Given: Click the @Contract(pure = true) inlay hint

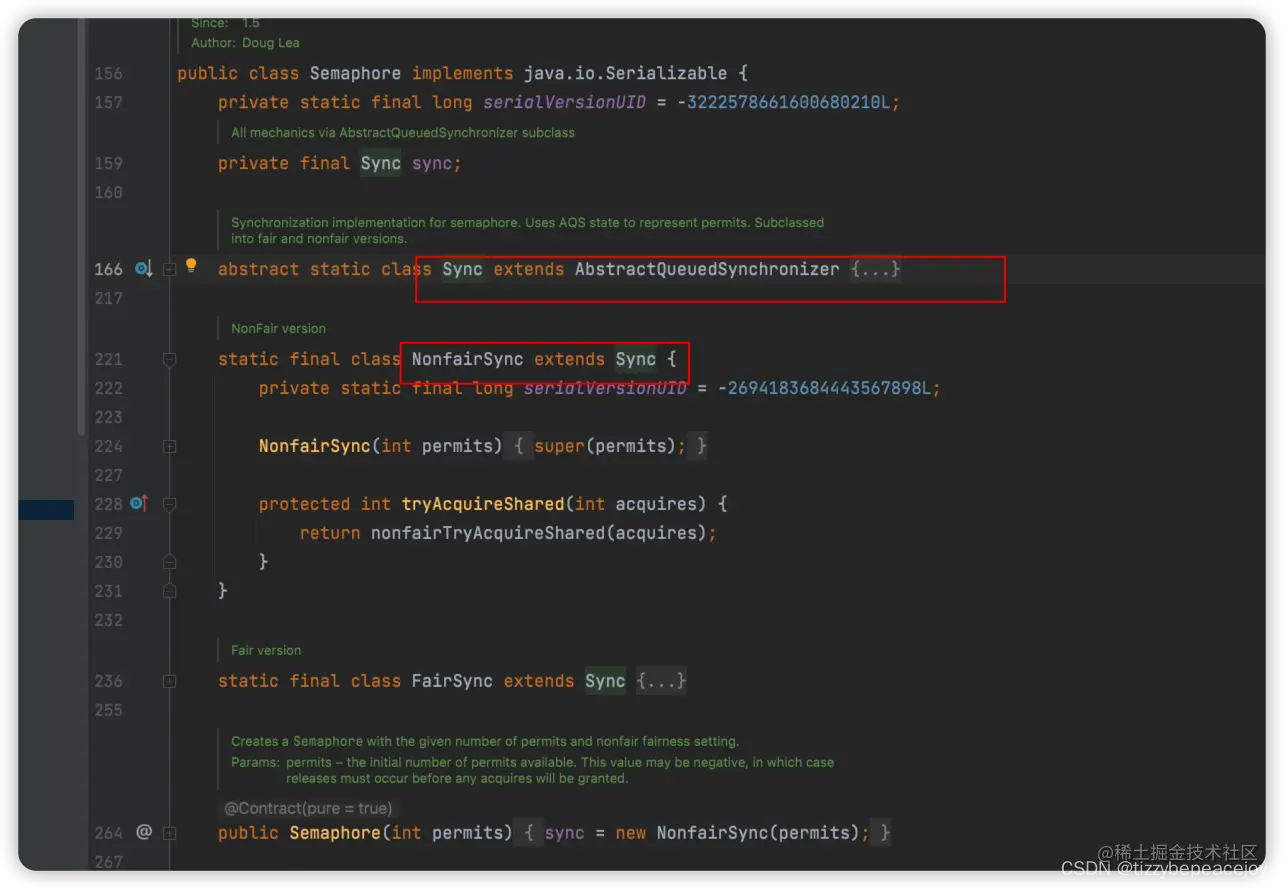Looking at the screenshot, I should [x=307, y=808].
